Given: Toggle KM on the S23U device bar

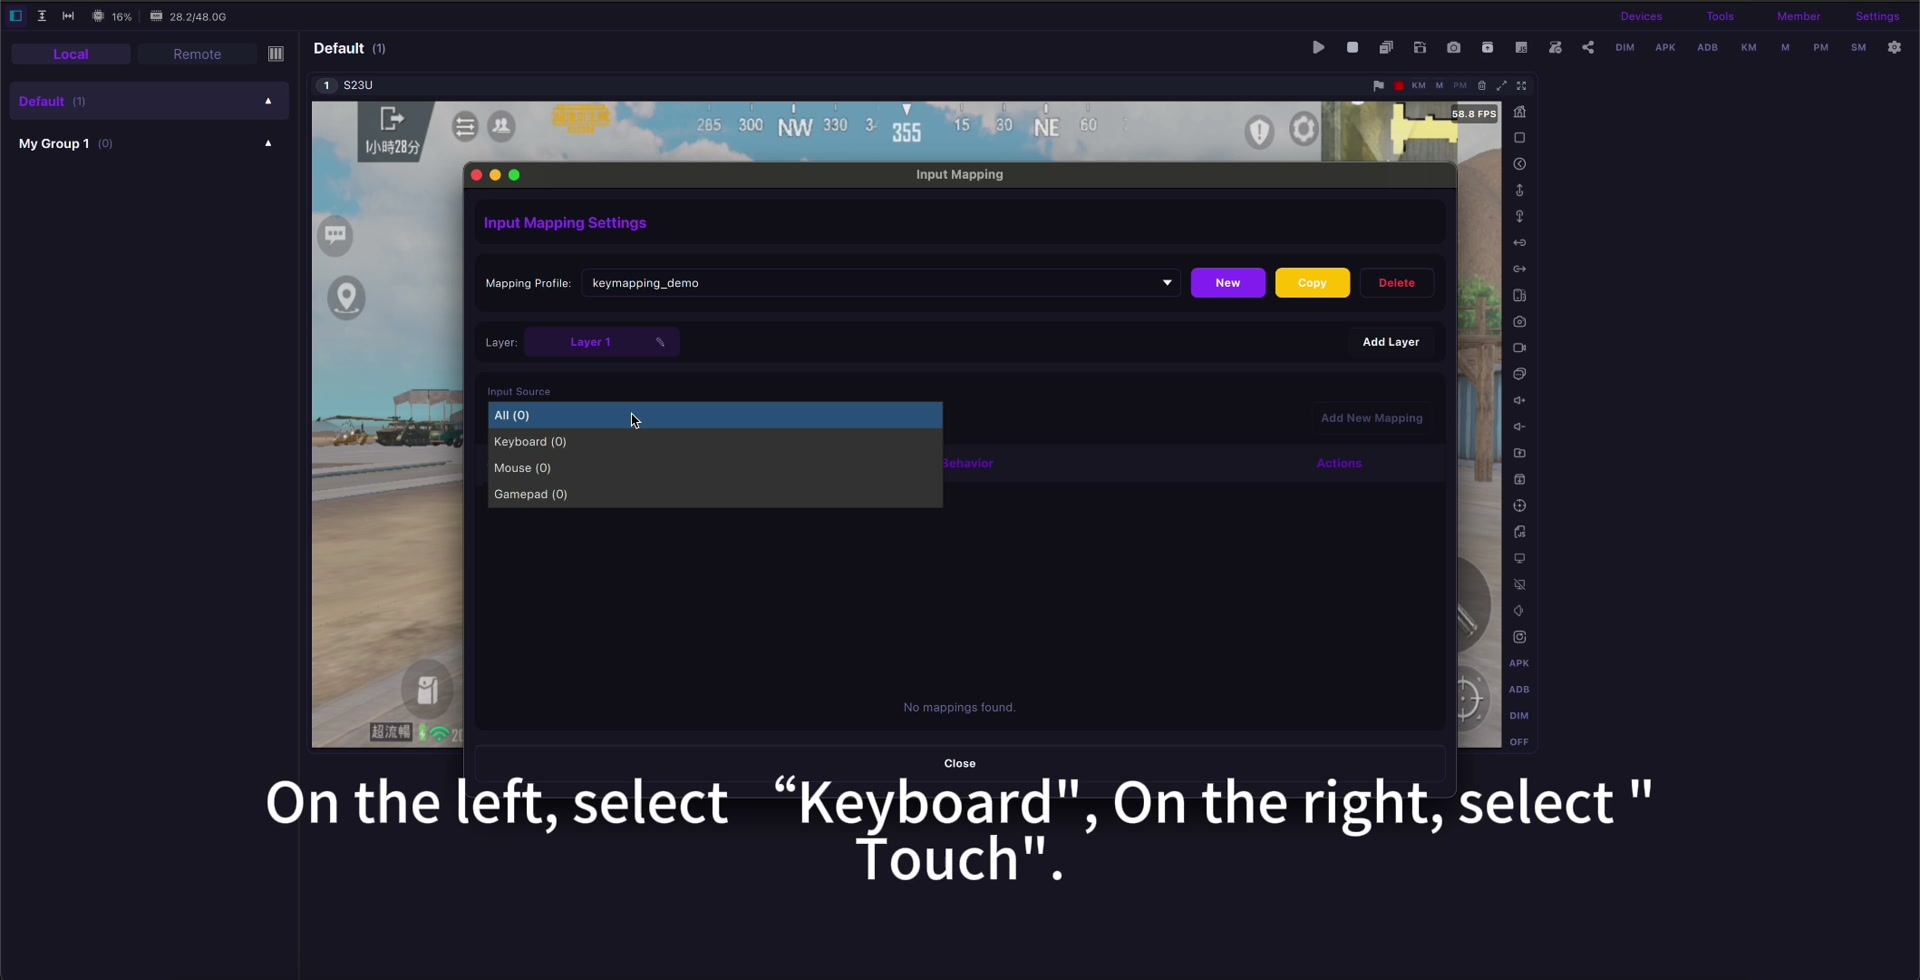Looking at the screenshot, I should click(1418, 86).
